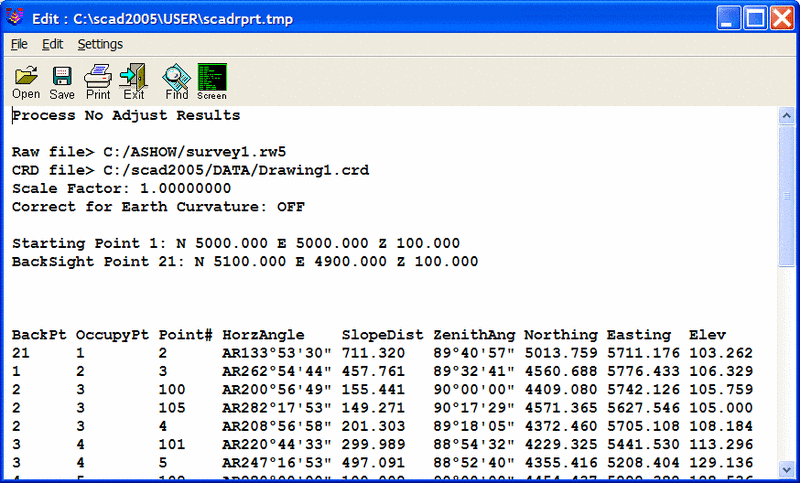Launch Find with the magnifier icon
This screenshot has width=800, height=483.
(x=176, y=80)
